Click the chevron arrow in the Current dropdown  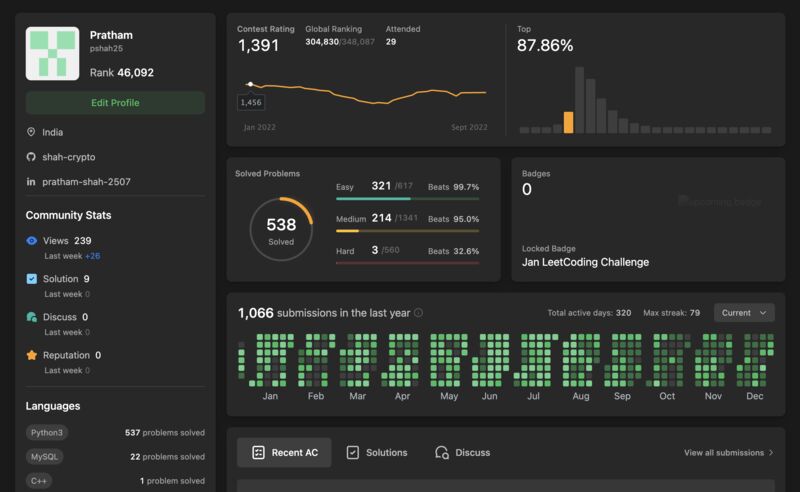(763, 313)
